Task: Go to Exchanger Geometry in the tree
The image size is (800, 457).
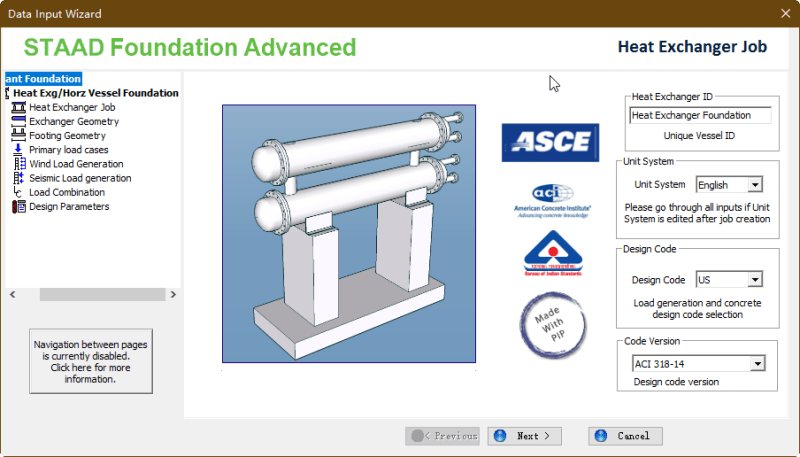Action: click(74, 121)
